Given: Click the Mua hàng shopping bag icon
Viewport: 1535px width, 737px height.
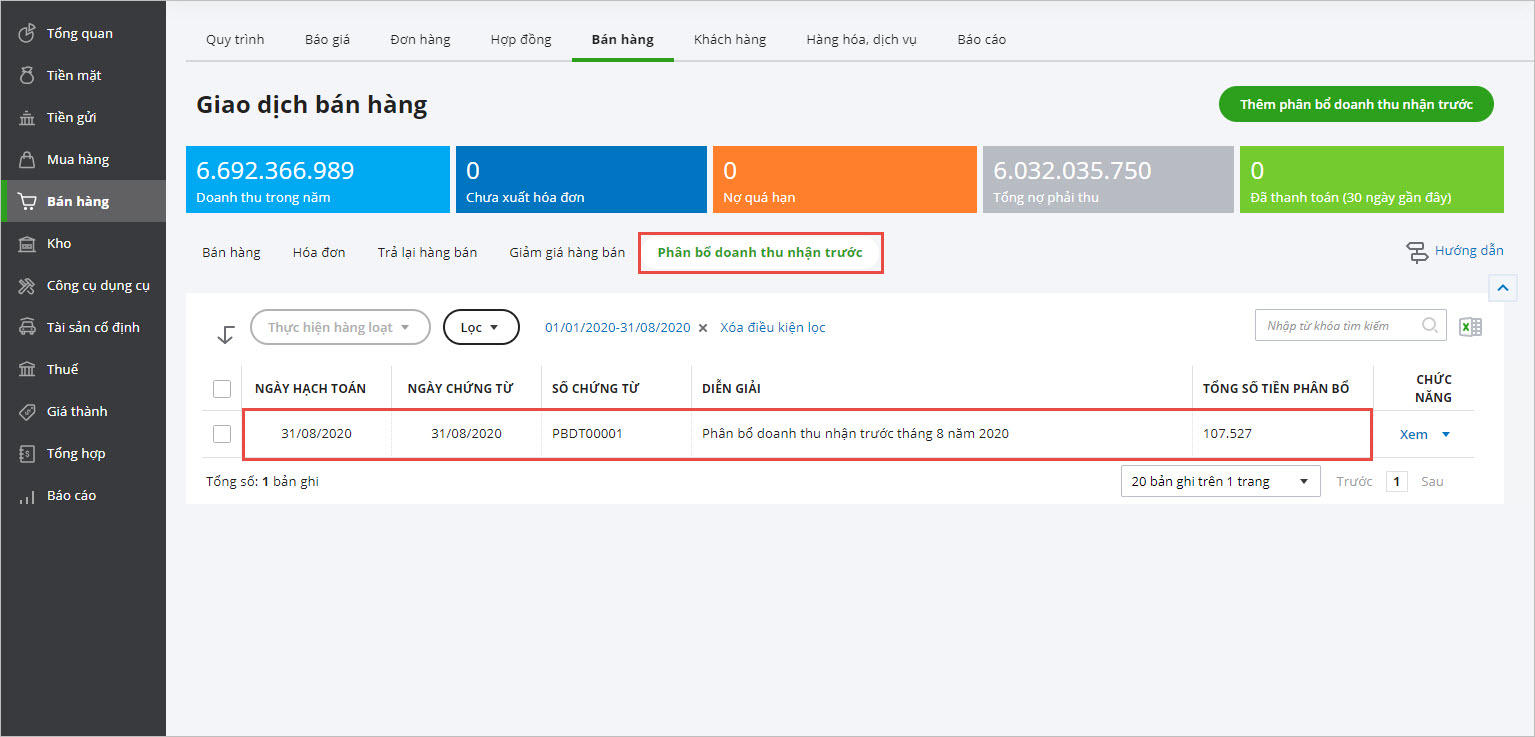Looking at the screenshot, I should (27, 159).
